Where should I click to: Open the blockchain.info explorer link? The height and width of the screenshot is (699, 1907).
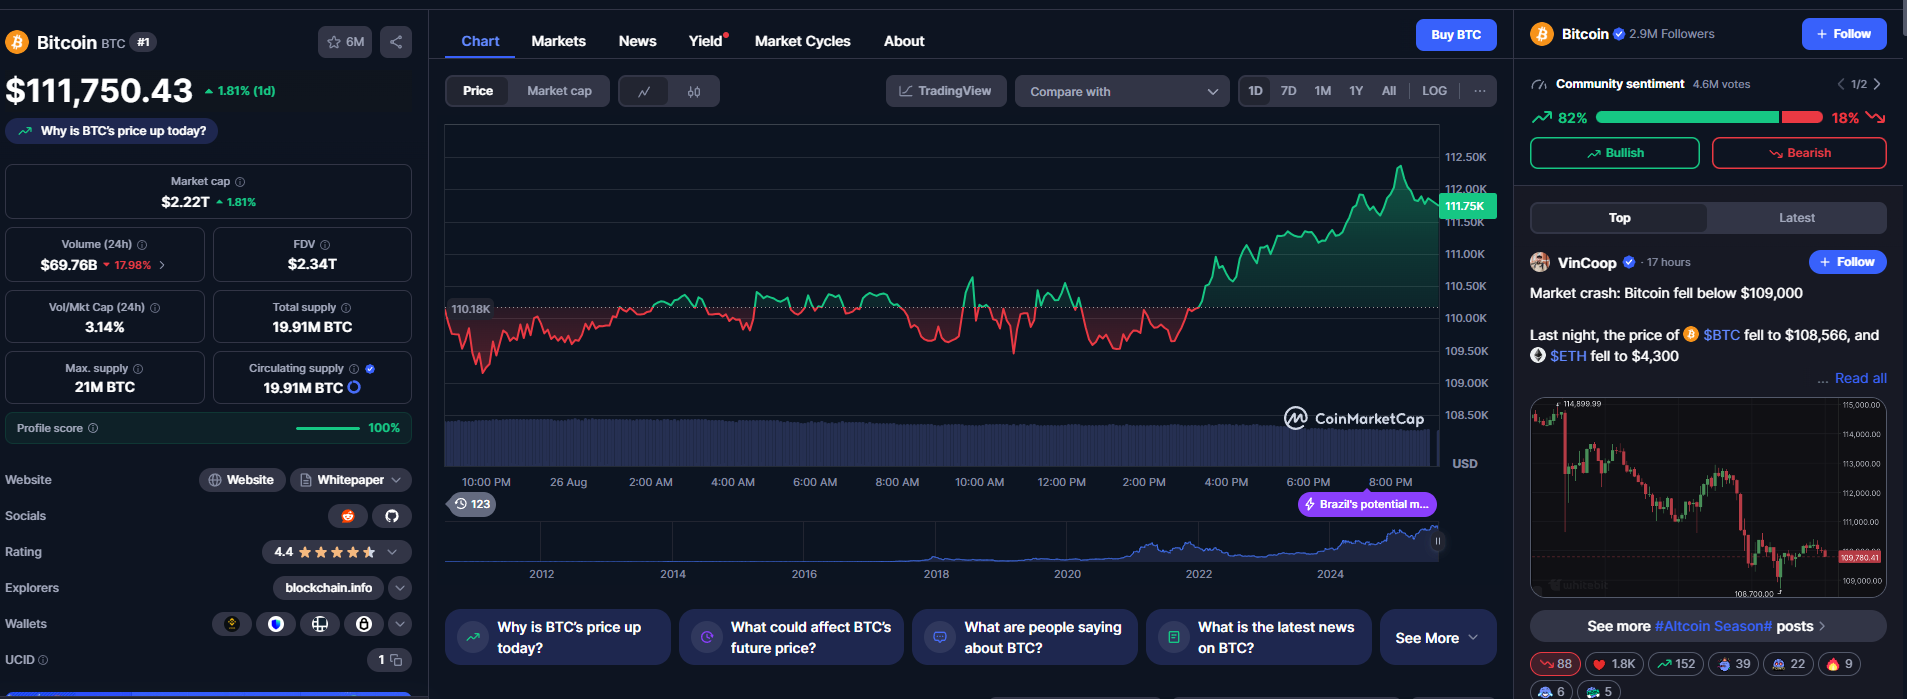coord(328,588)
